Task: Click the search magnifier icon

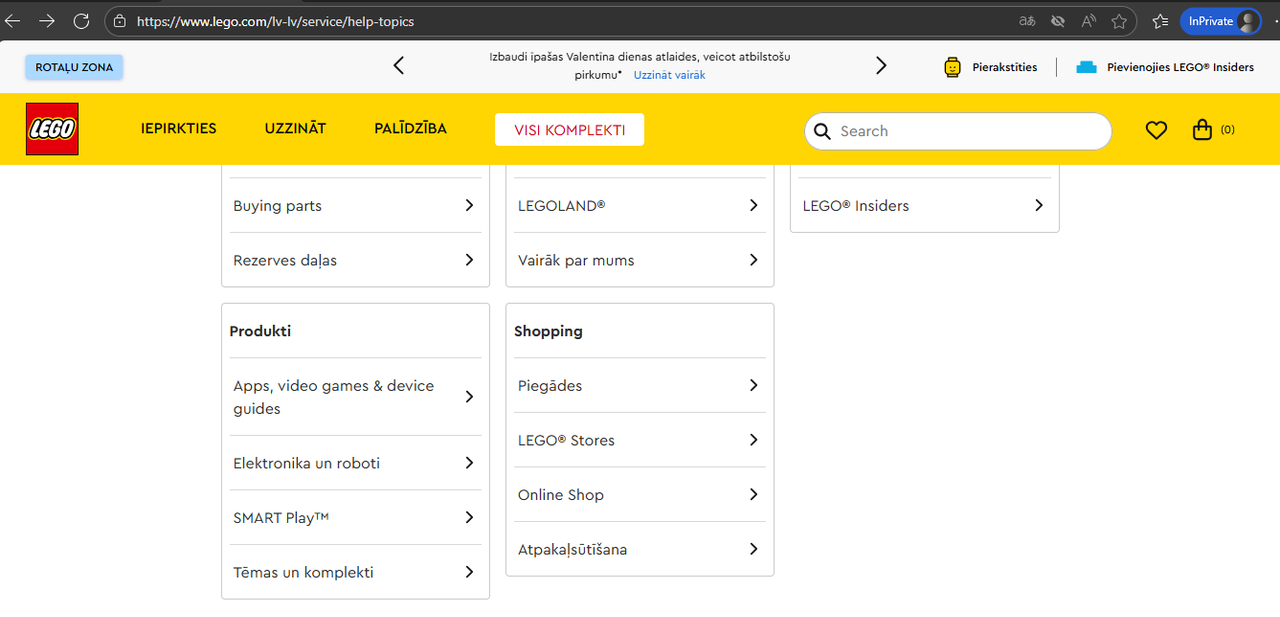Action: pyautogui.click(x=823, y=131)
